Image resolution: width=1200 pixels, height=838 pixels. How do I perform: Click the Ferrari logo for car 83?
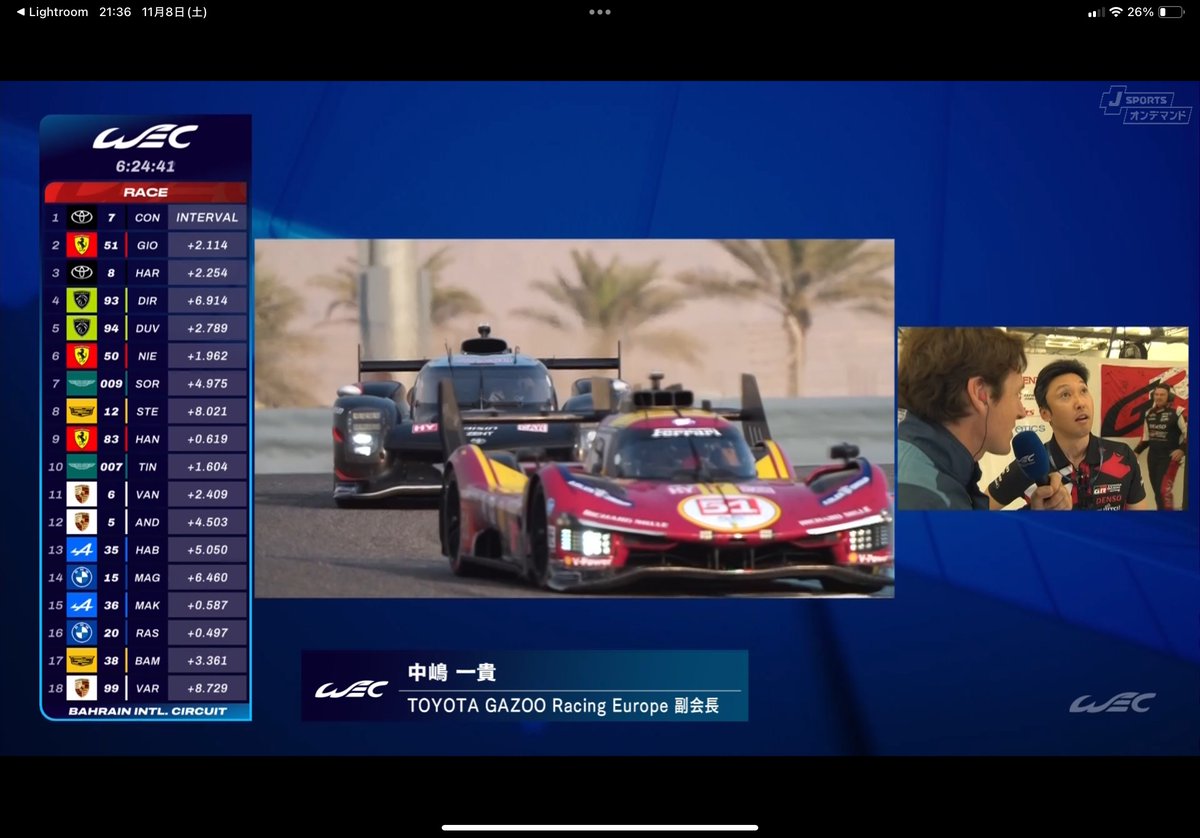[x=81, y=439]
